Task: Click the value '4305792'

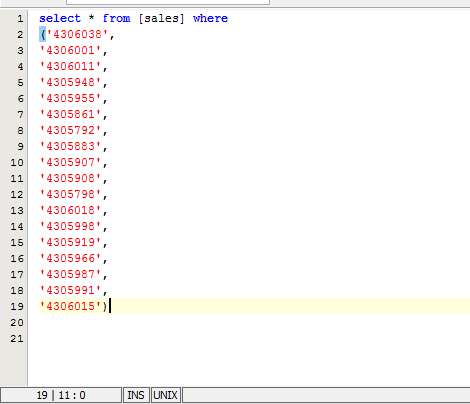Action: pyautogui.click(x=70, y=130)
